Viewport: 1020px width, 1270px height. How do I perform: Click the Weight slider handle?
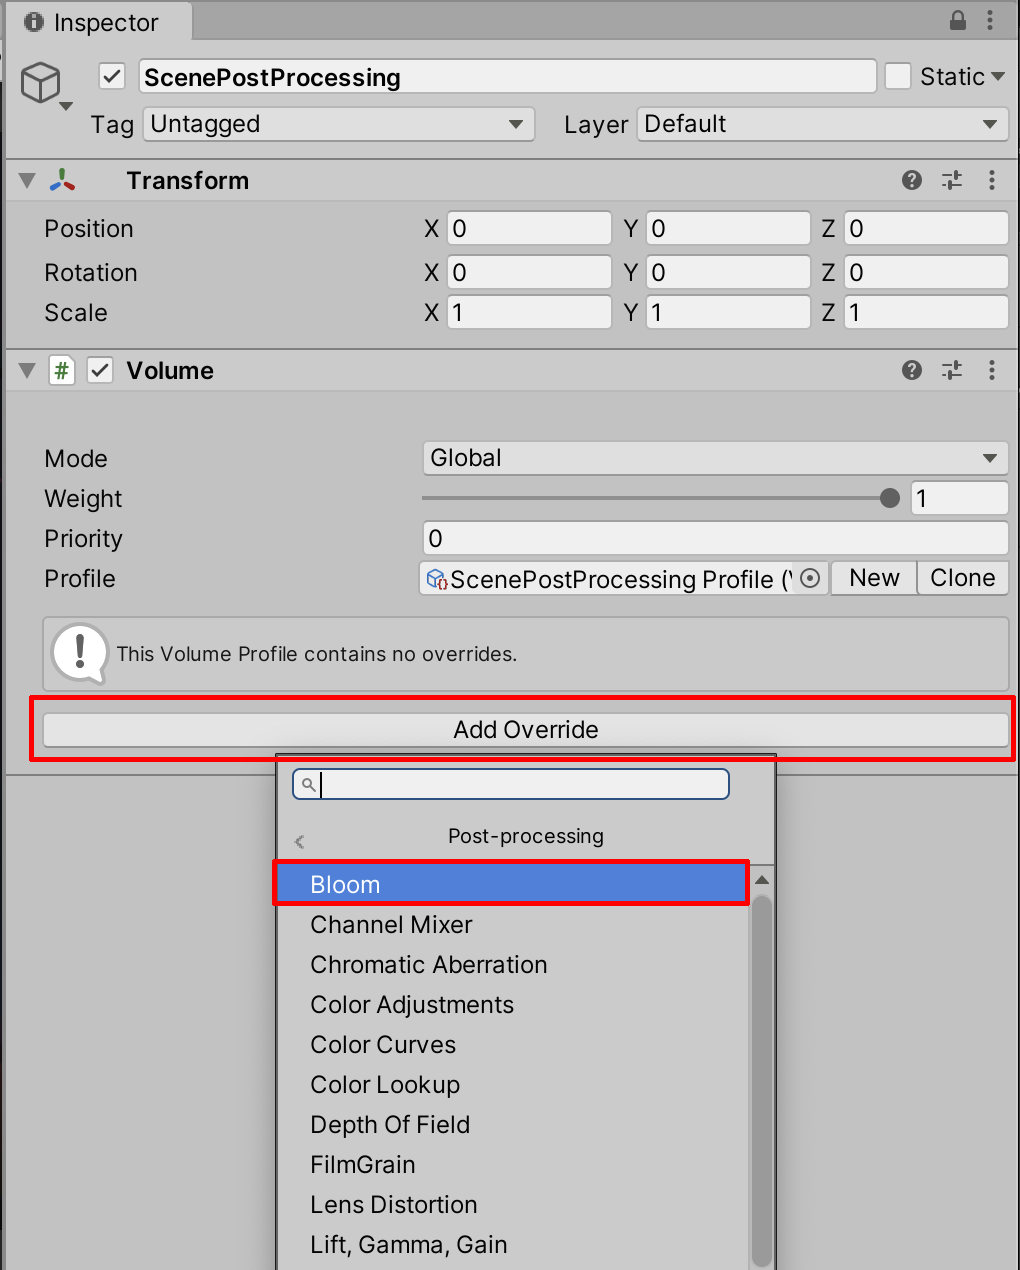(890, 498)
